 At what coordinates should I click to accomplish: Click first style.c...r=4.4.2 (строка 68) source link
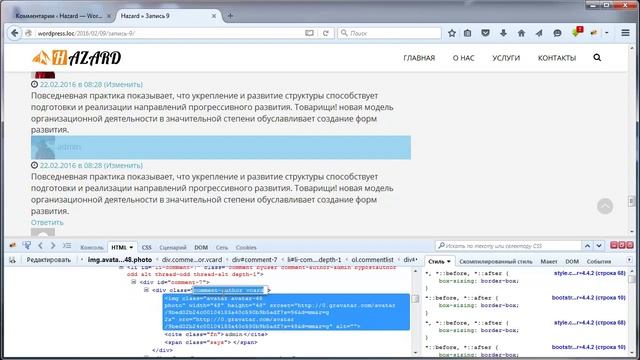589,273
